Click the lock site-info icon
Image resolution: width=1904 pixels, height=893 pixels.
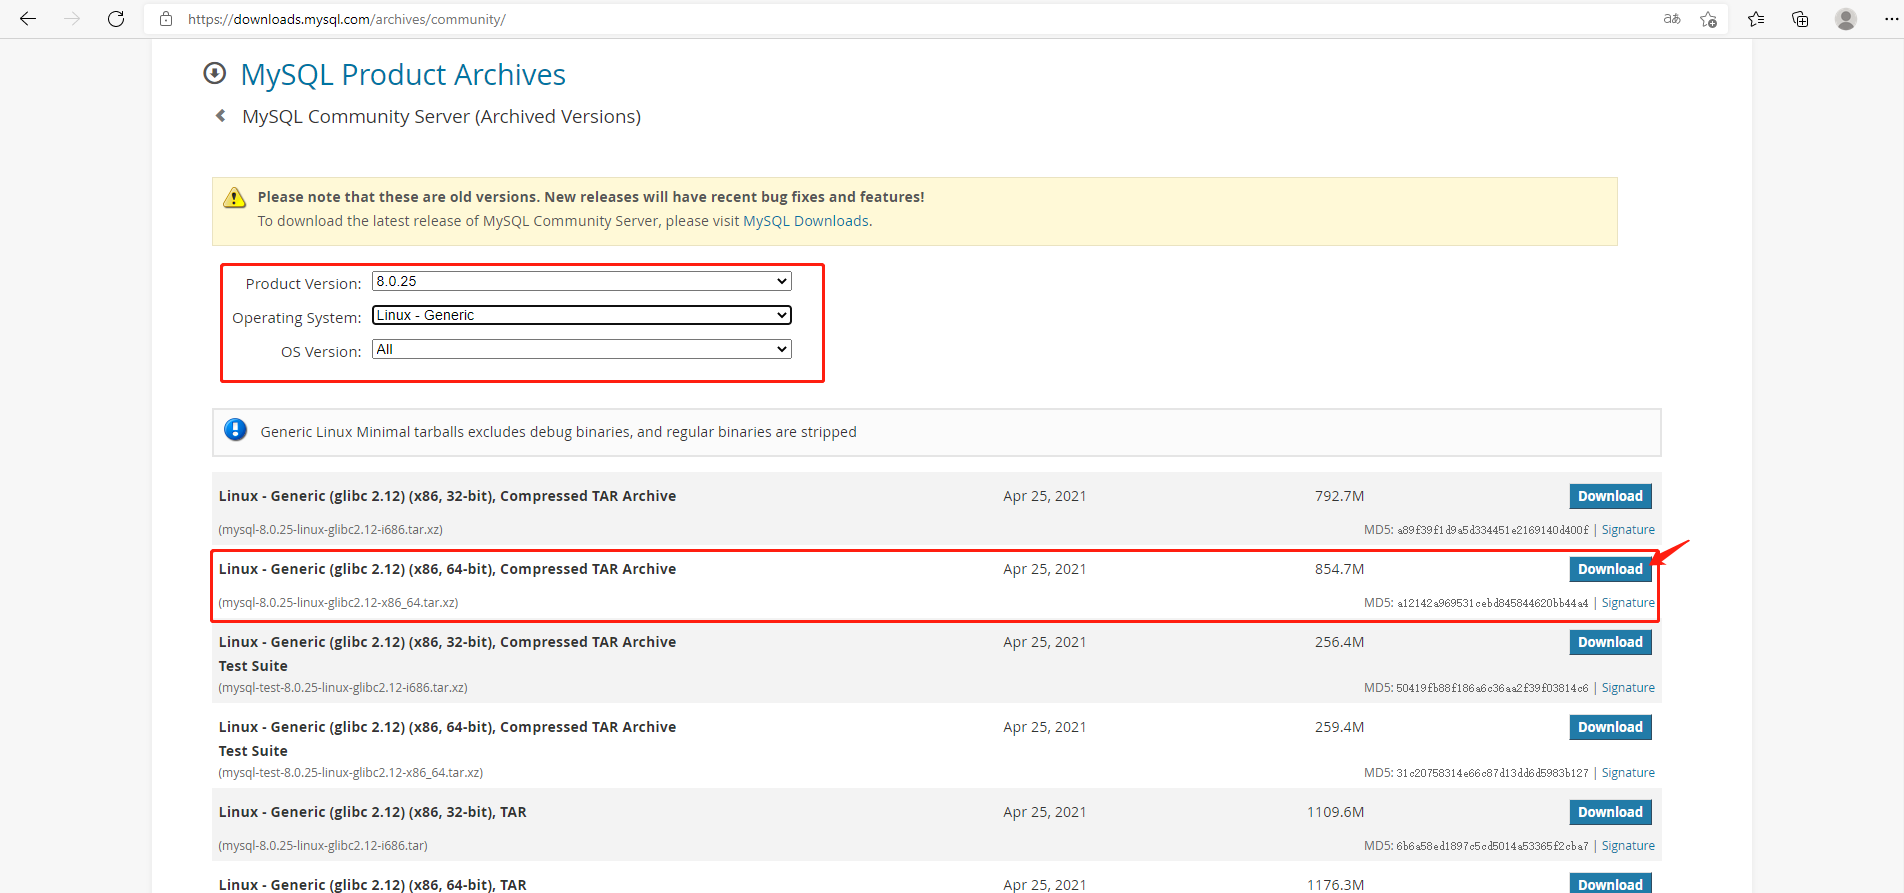pos(166,19)
